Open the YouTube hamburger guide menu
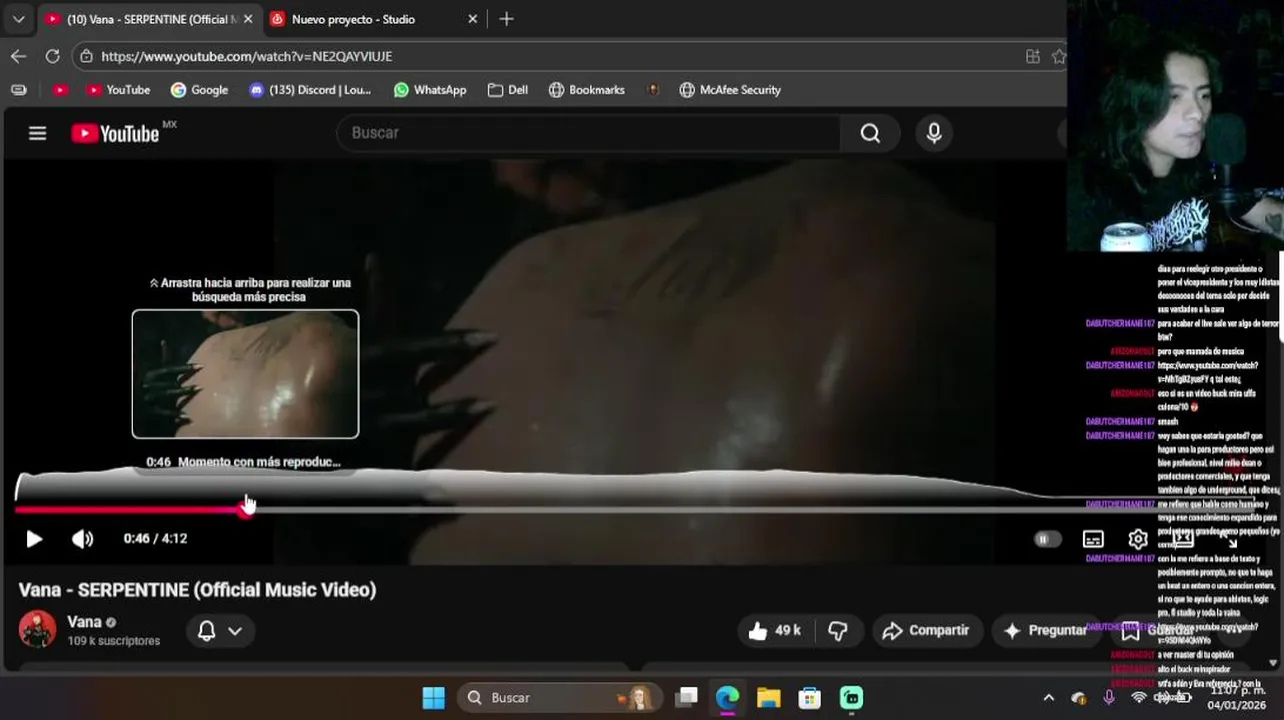The image size is (1284, 720). coord(37,133)
